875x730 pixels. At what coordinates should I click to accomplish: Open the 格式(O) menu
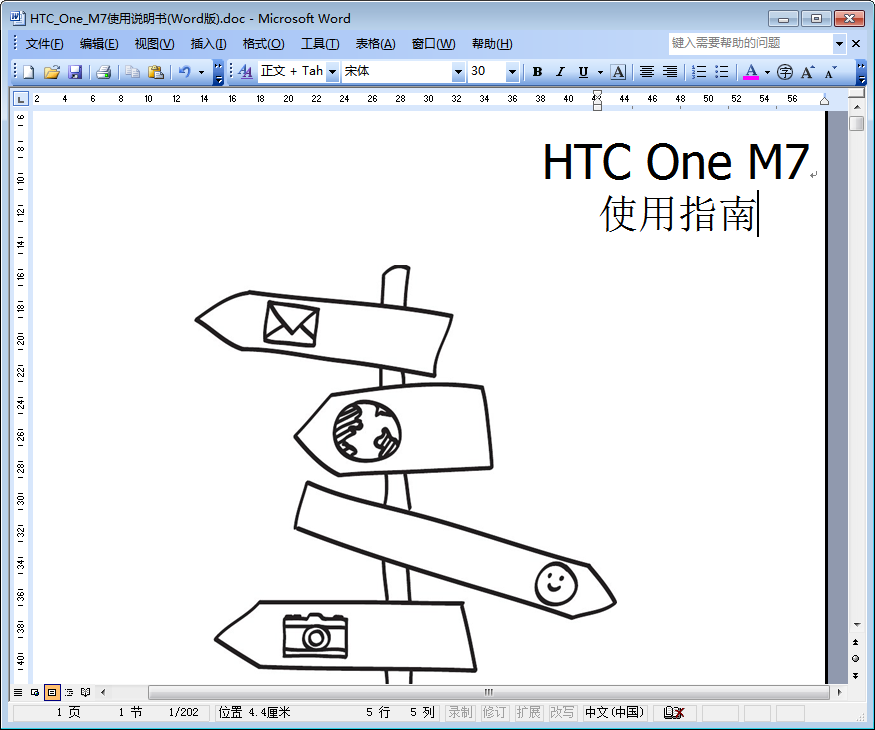(263, 44)
